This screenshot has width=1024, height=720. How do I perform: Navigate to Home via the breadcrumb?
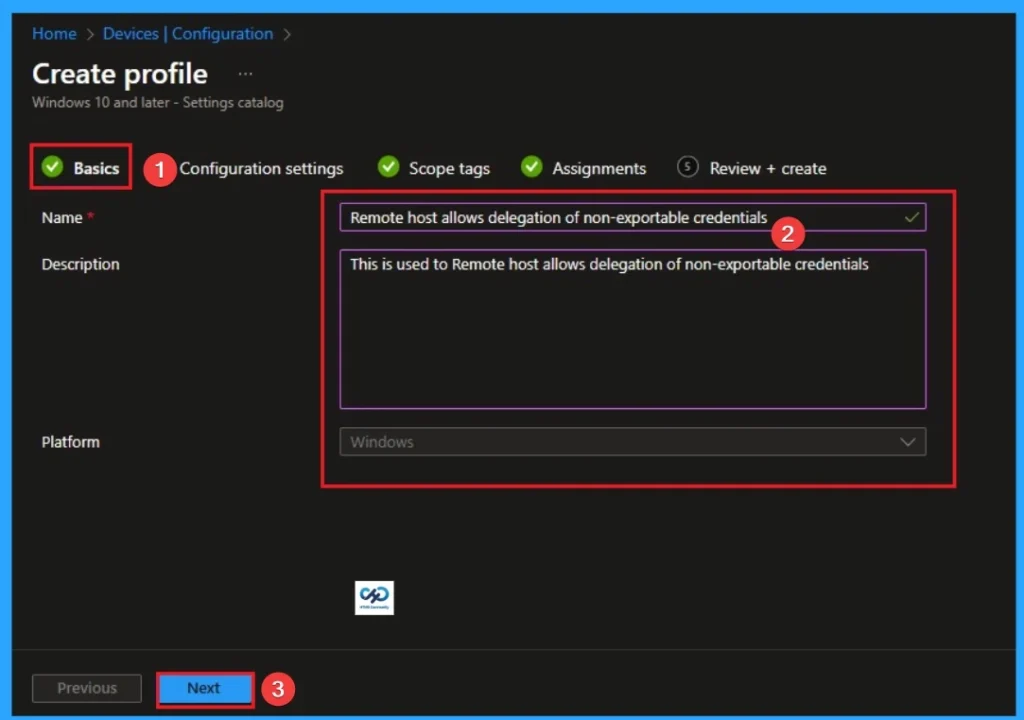(x=54, y=33)
